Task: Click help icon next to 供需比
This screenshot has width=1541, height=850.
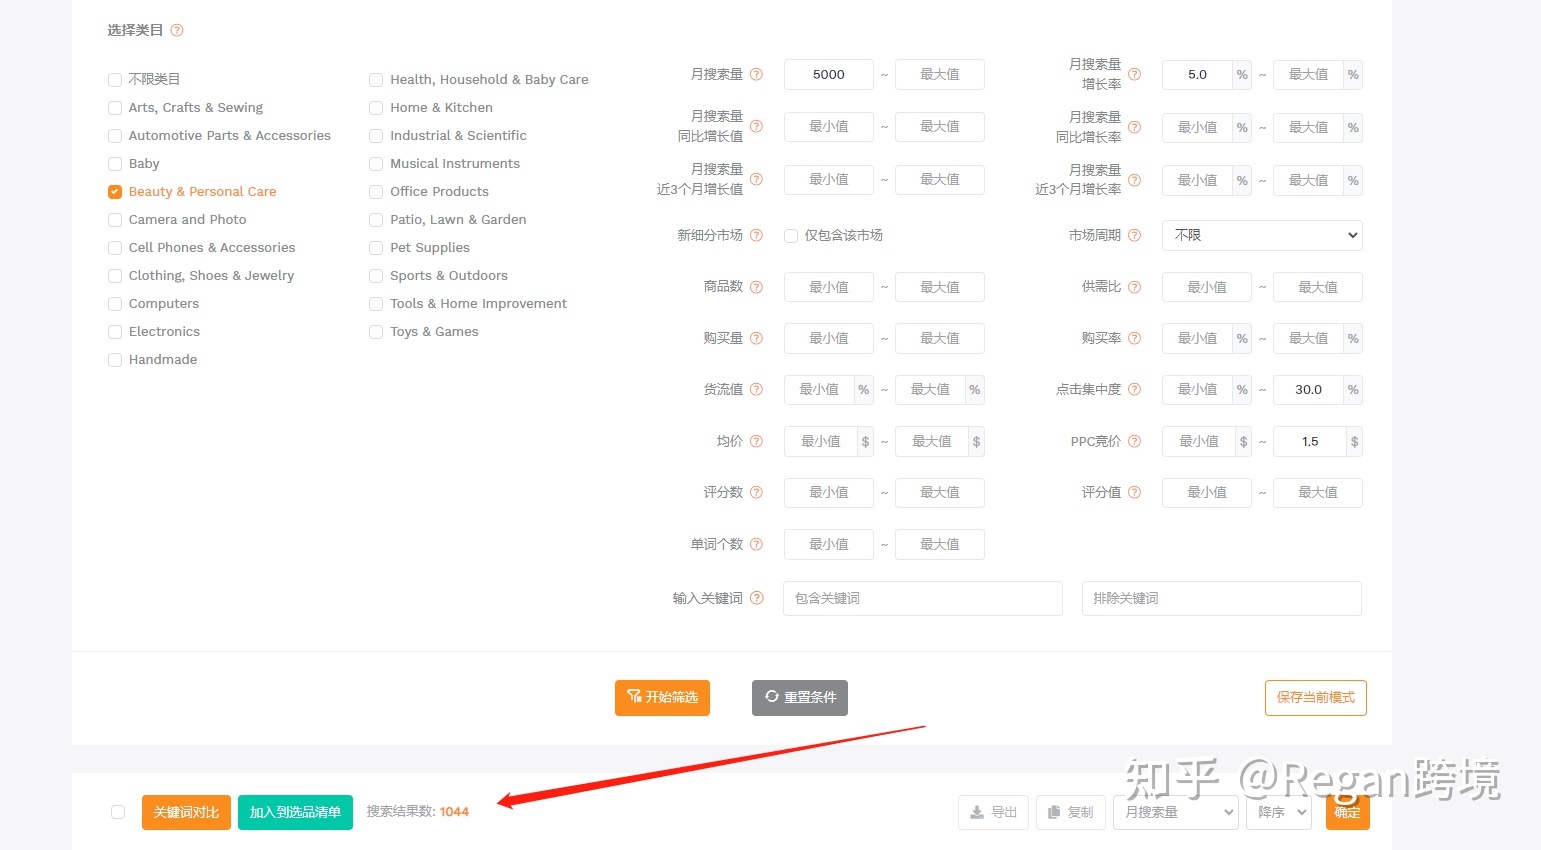Action: click(1134, 287)
